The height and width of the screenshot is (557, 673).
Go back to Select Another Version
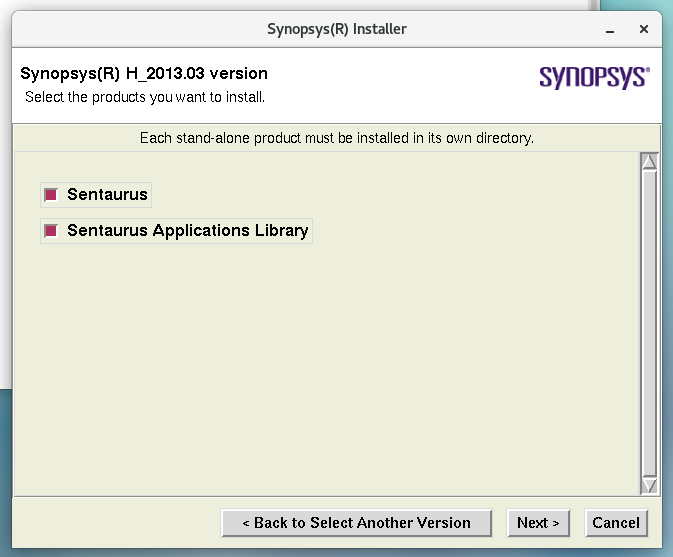point(357,523)
